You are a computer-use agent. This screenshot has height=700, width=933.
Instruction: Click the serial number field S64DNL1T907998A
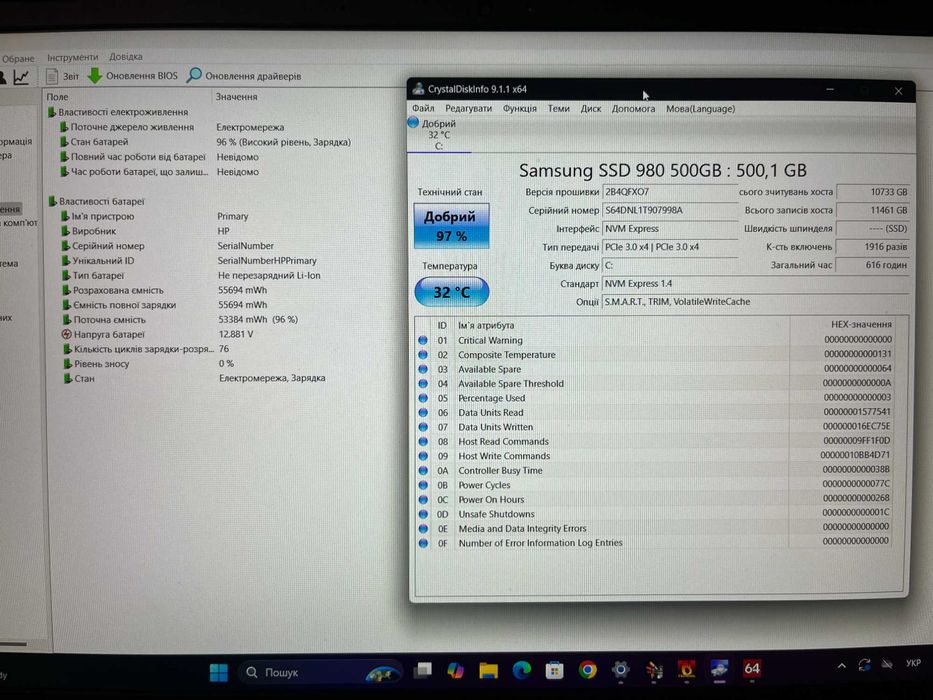pos(670,210)
